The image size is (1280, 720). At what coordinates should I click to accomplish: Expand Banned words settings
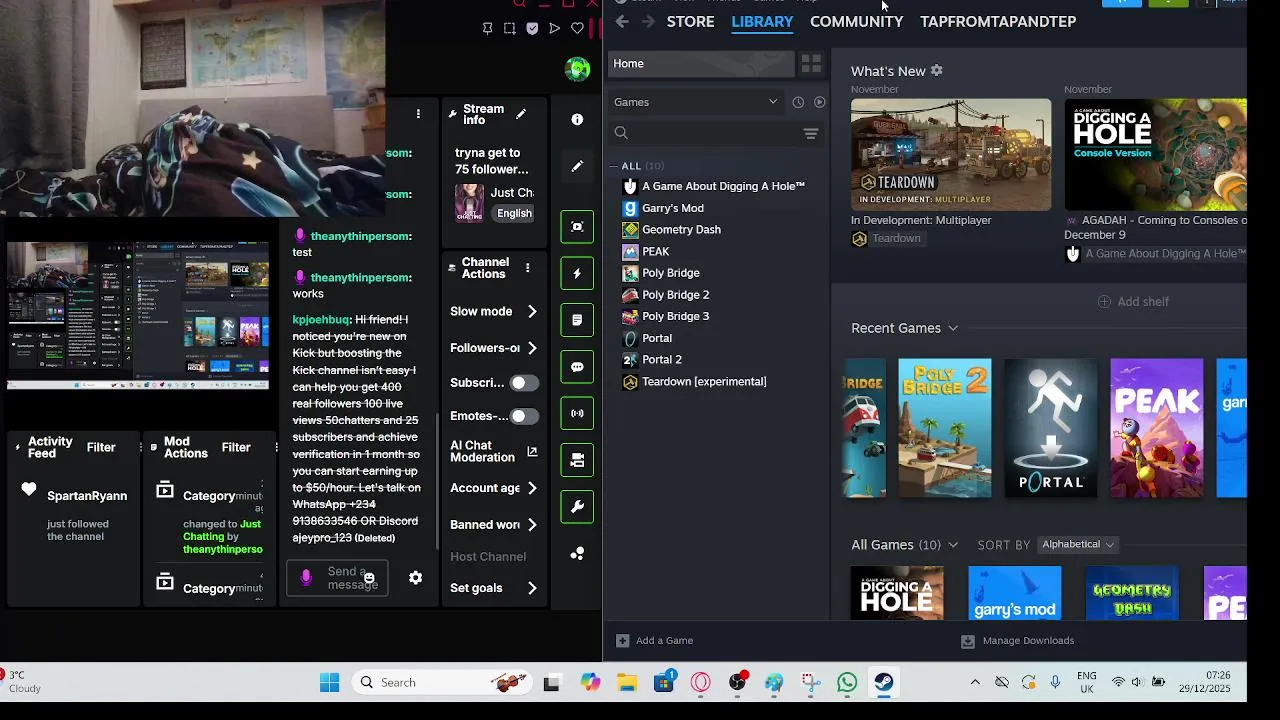coord(532,525)
